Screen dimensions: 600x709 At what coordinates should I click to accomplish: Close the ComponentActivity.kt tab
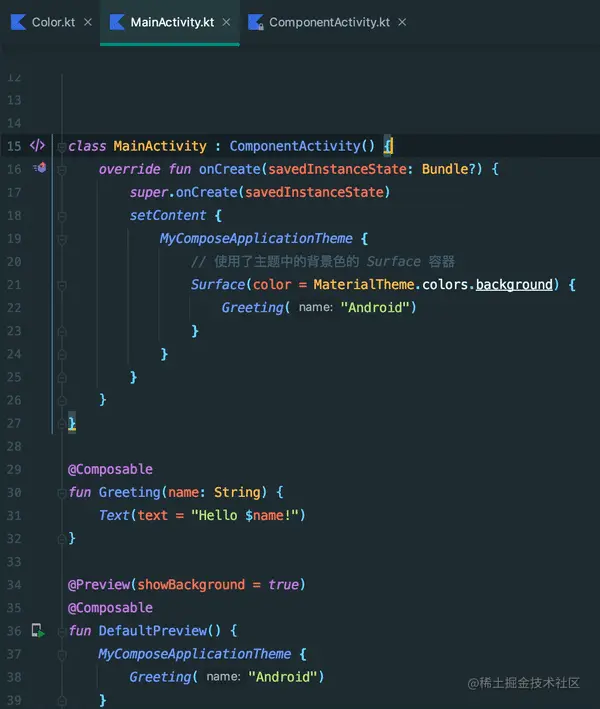click(402, 22)
